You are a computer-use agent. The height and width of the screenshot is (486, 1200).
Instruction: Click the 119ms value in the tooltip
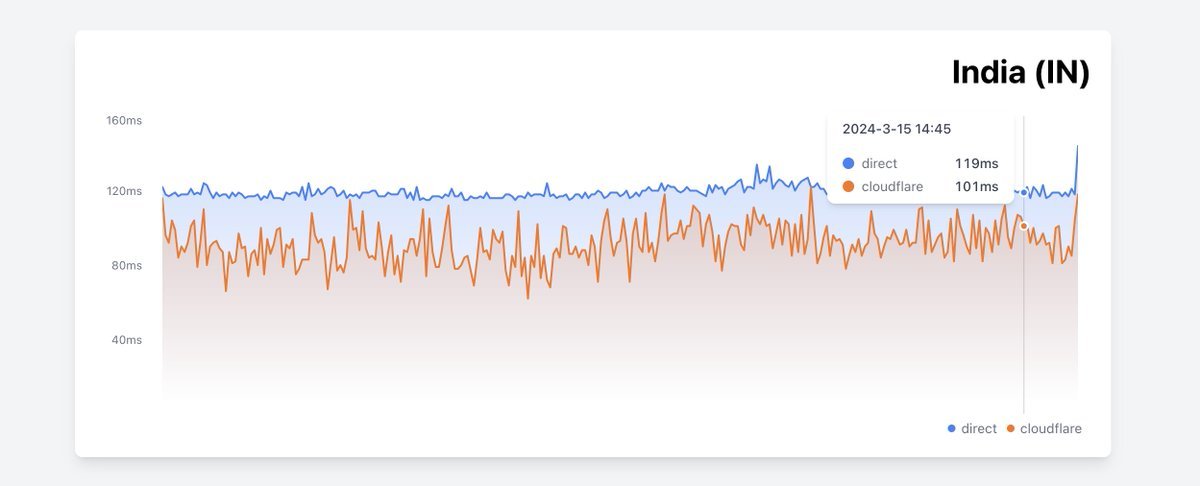[976, 163]
